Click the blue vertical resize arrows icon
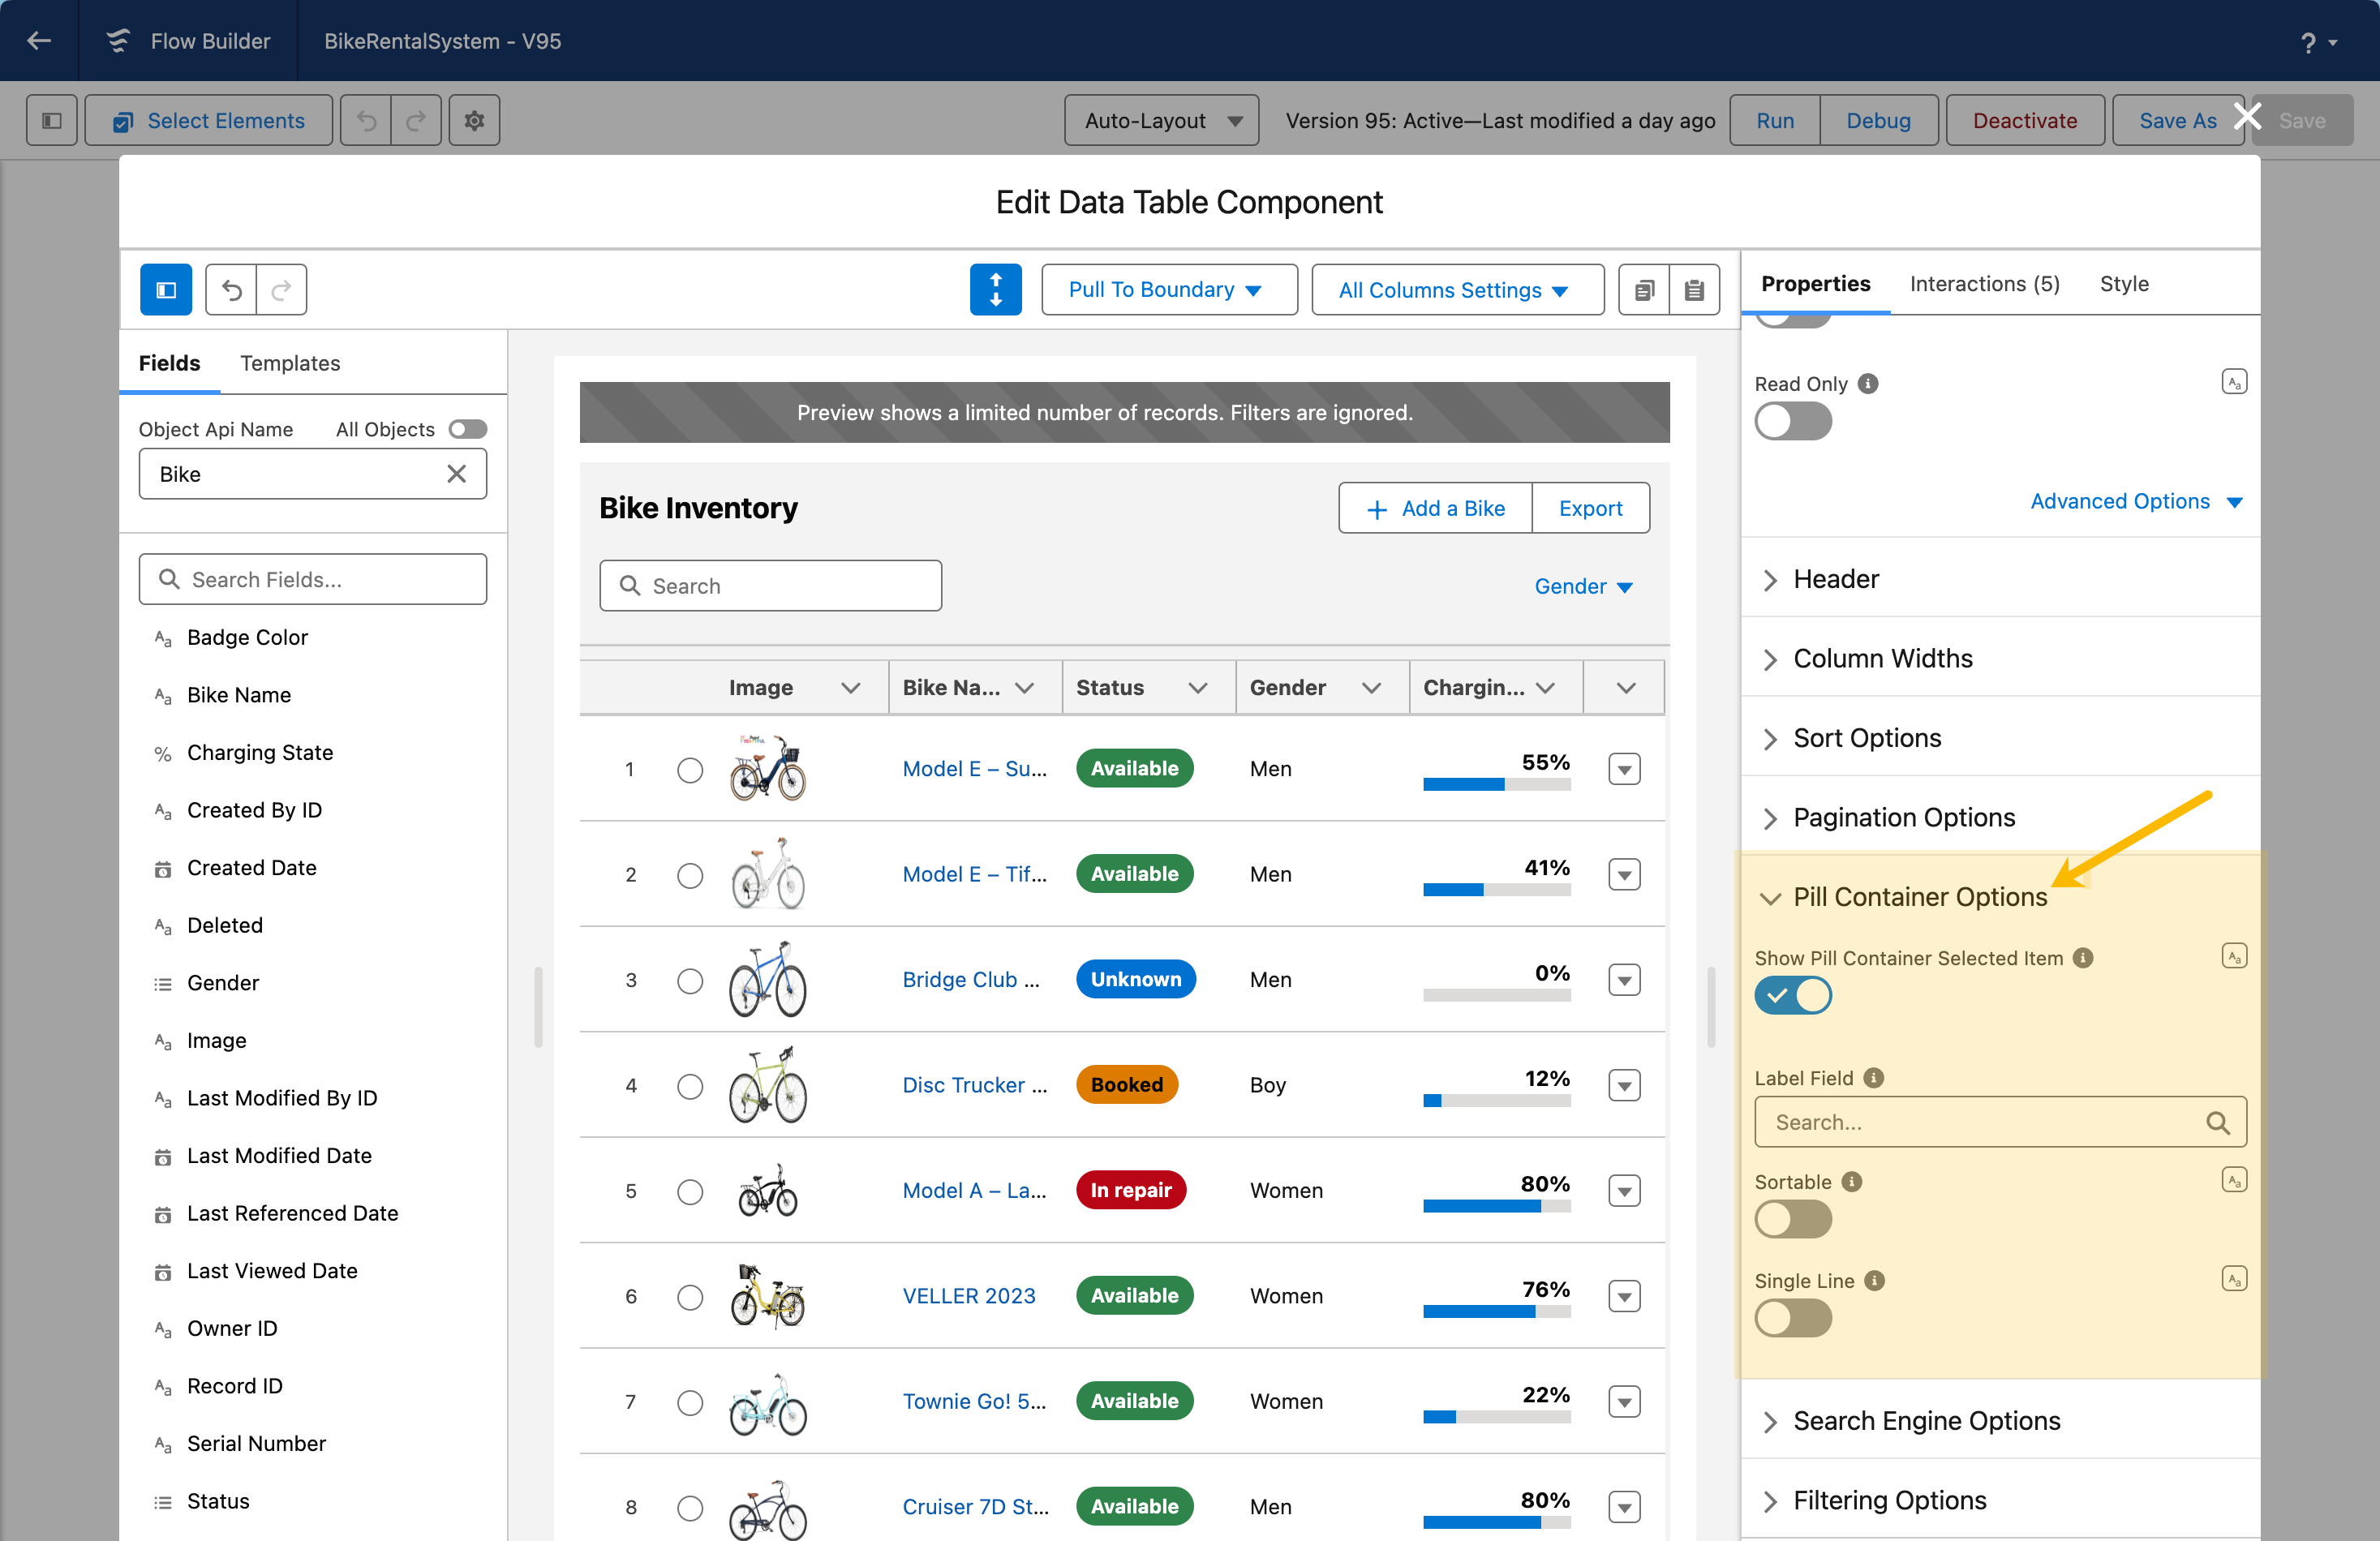 pyautogui.click(x=995, y=290)
